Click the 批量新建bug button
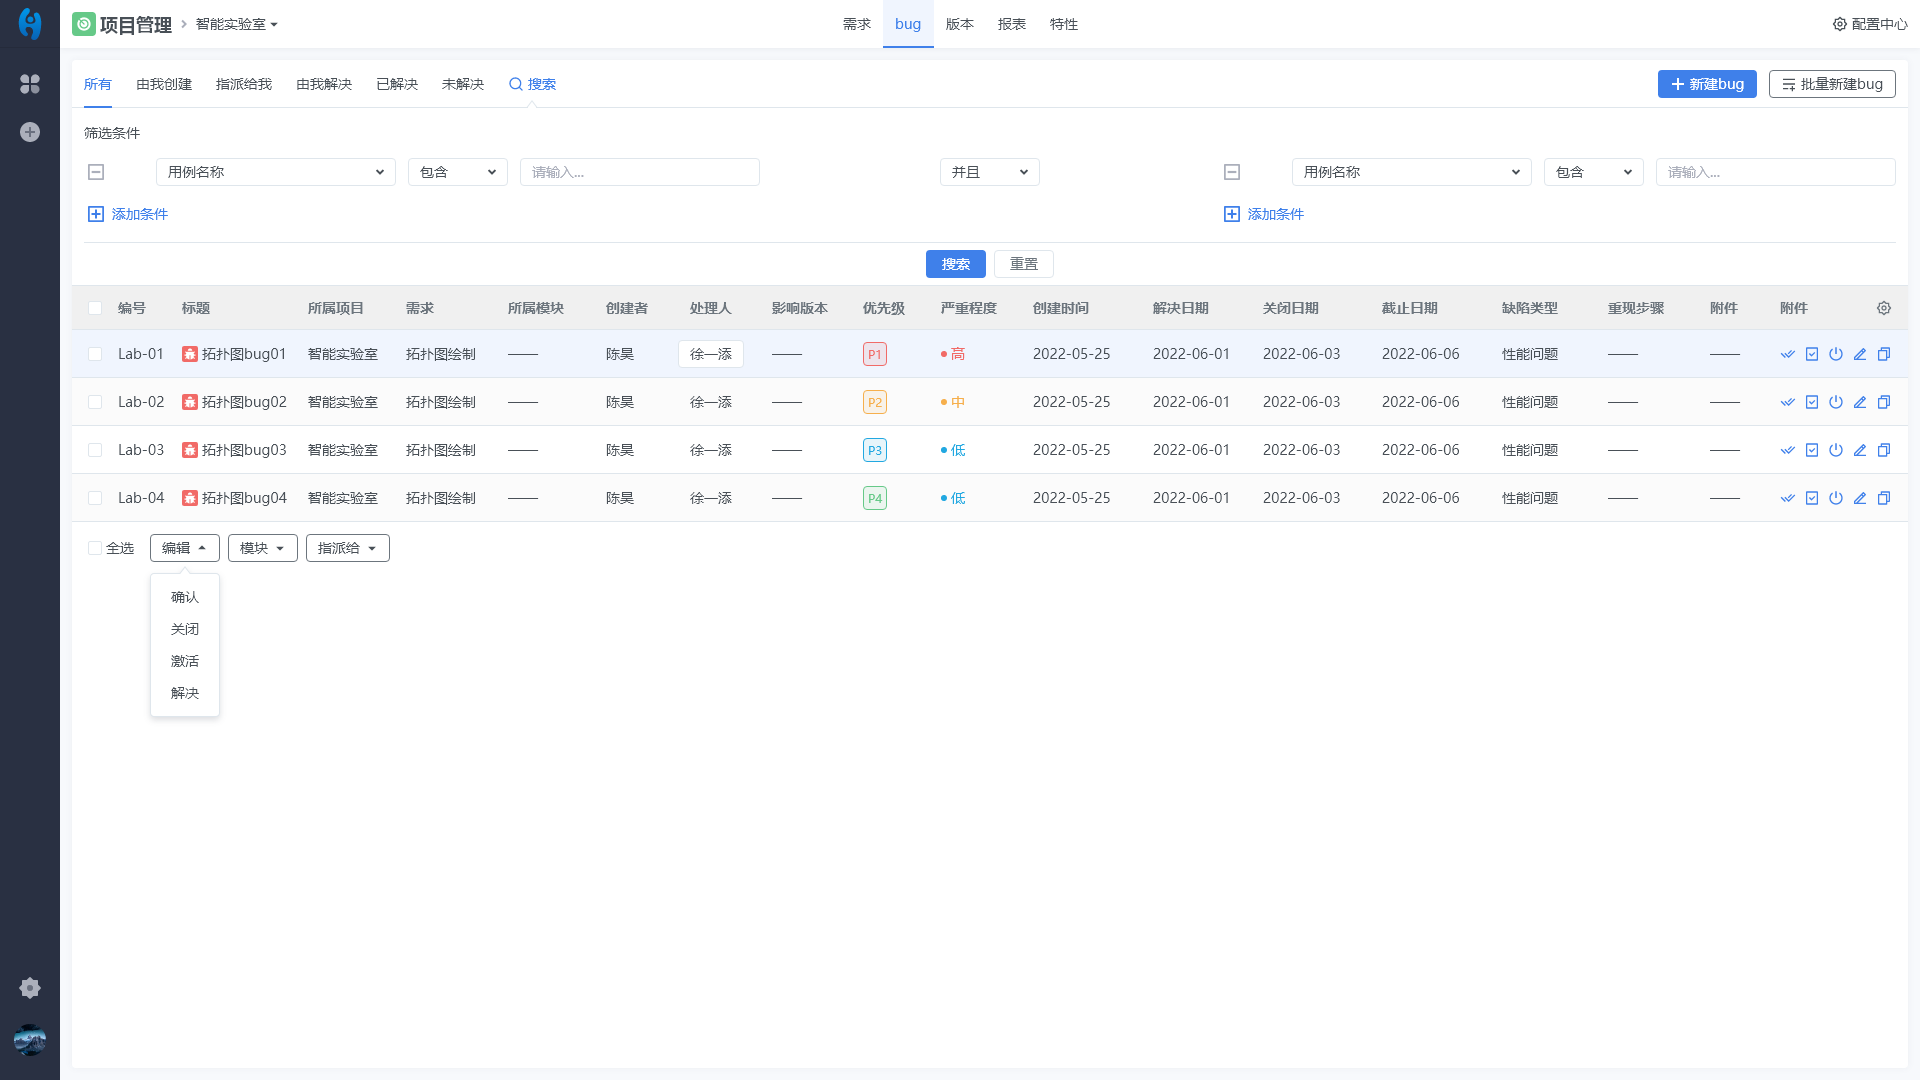Image resolution: width=1920 pixels, height=1080 pixels. pos(1832,84)
